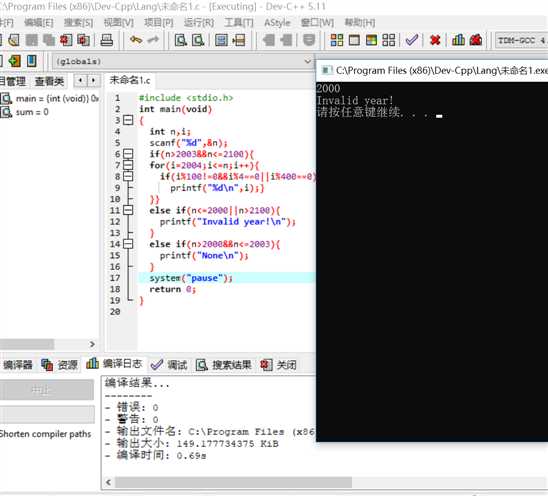
Task: Click Shorten compiler paths option
Action: coord(45,434)
